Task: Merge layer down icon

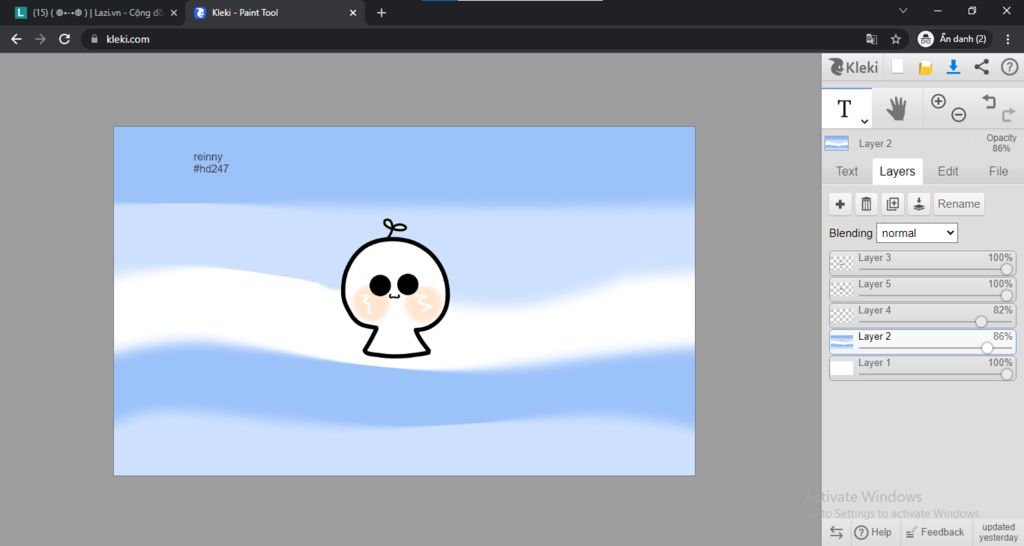Action: click(x=918, y=204)
